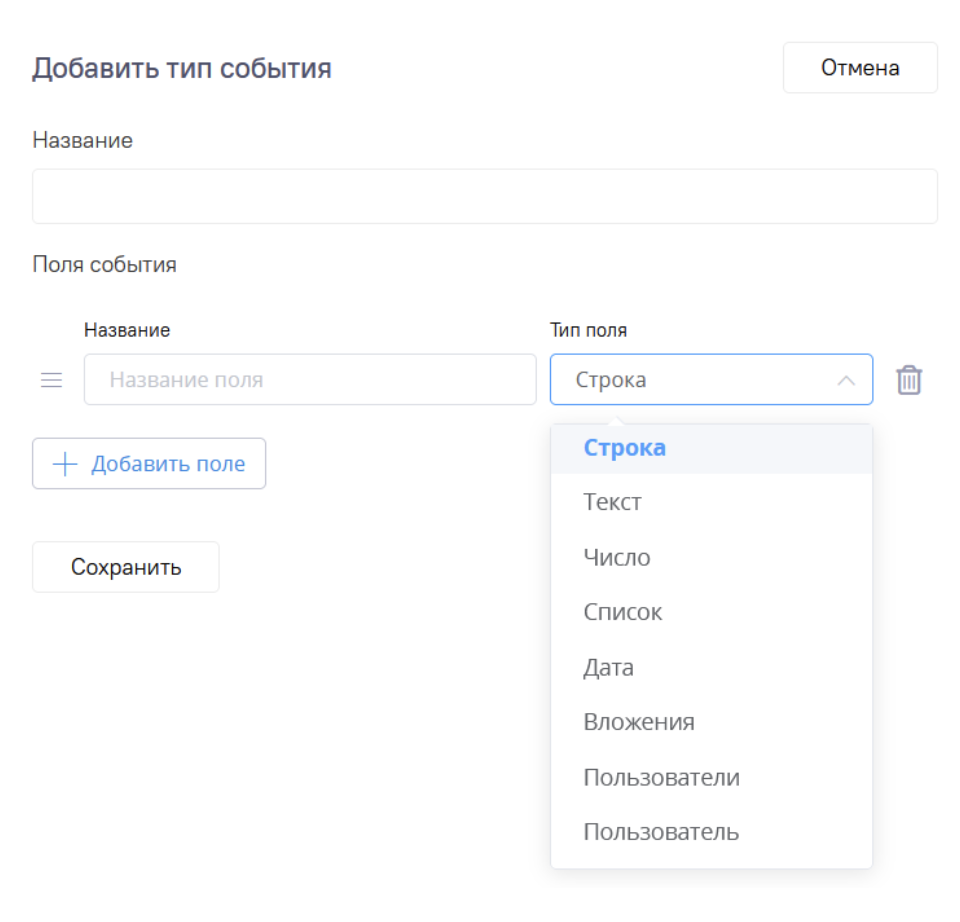Pick Число from the dropdown options

click(617, 557)
